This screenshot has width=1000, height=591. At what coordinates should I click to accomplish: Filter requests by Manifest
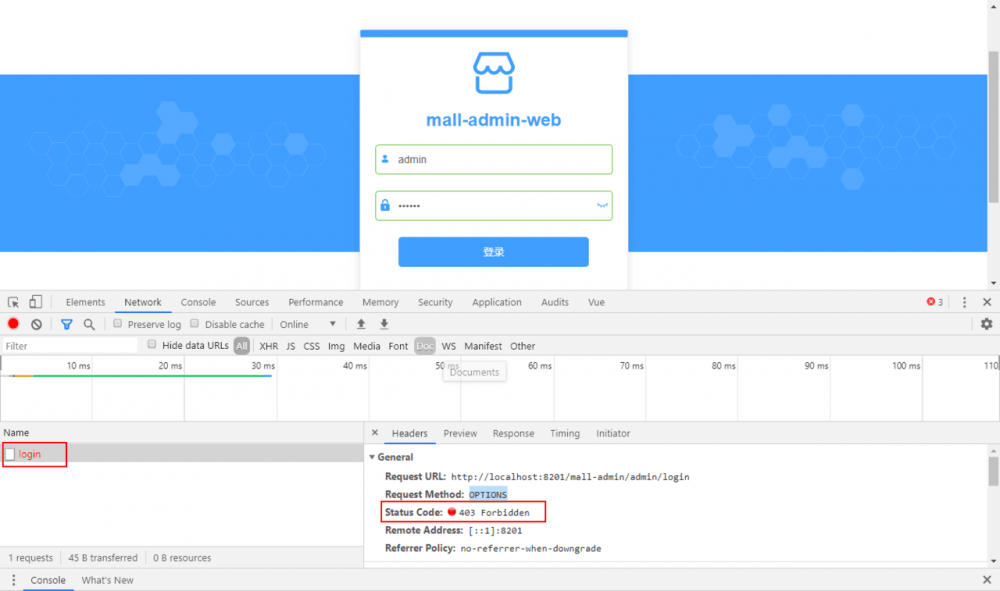coord(483,346)
